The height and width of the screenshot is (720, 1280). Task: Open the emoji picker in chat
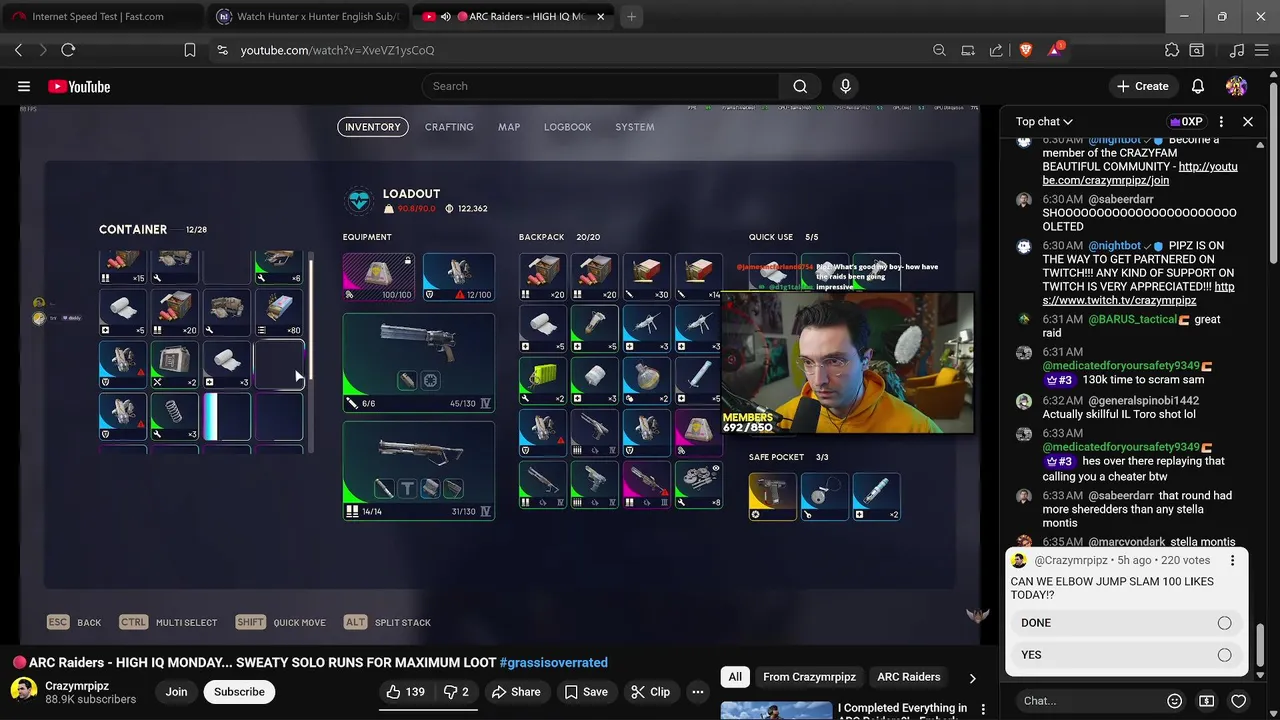1175,701
